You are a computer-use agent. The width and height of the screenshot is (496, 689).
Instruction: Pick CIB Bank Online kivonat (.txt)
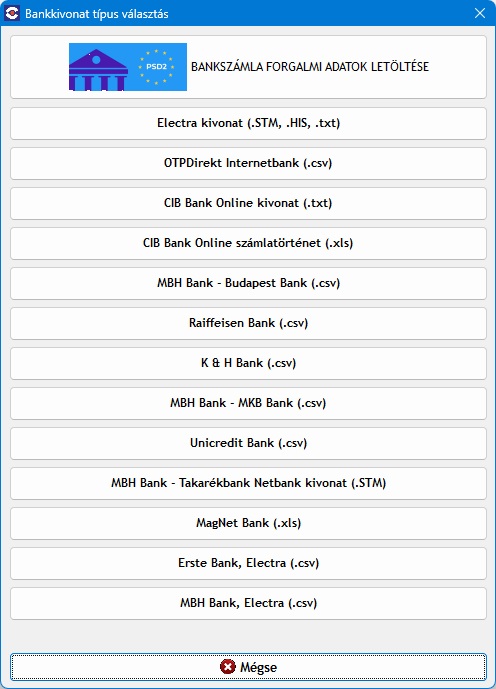point(248,203)
